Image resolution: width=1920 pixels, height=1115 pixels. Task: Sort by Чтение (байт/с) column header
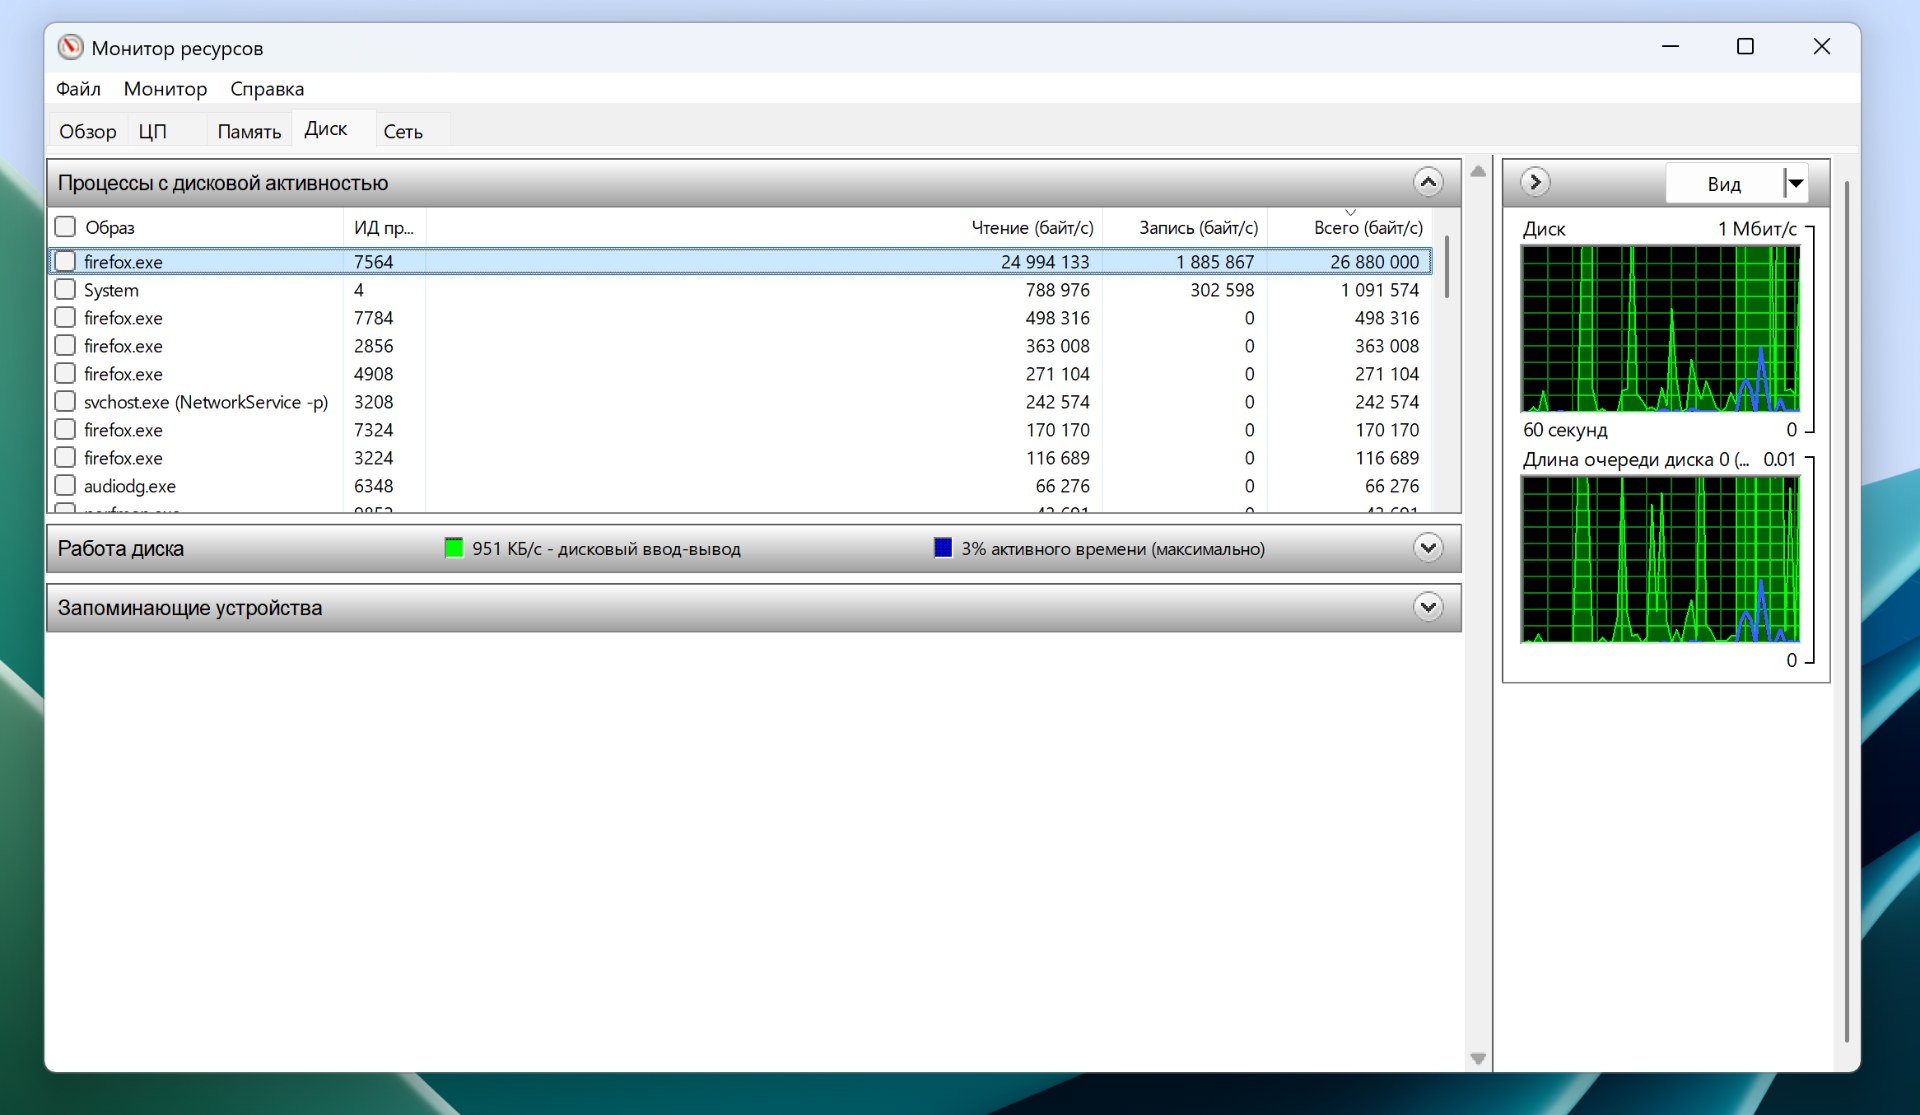click(1032, 228)
